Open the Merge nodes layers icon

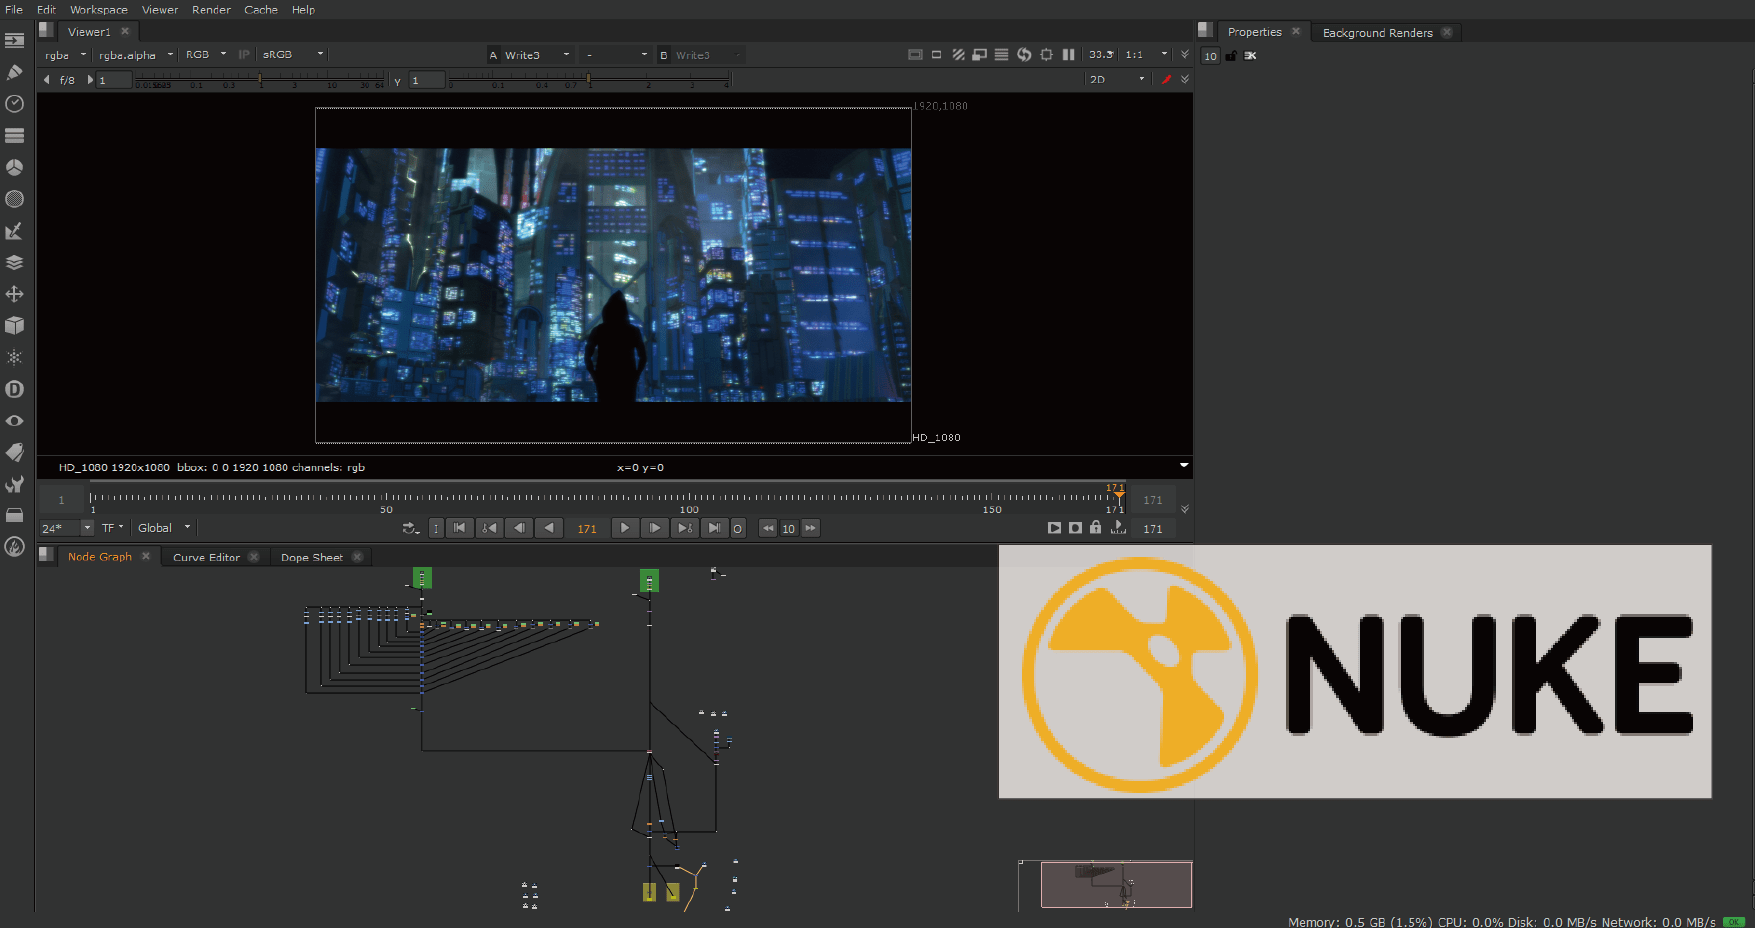[x=14, y=262]
